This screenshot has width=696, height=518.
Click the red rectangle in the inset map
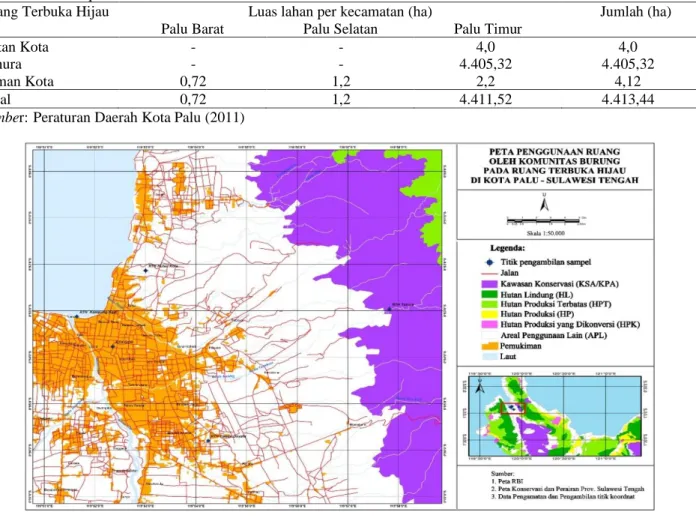513,407
